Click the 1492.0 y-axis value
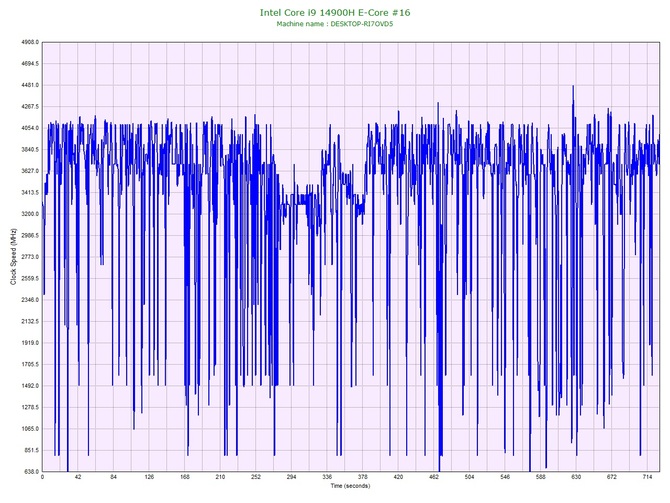 point(30,386)
